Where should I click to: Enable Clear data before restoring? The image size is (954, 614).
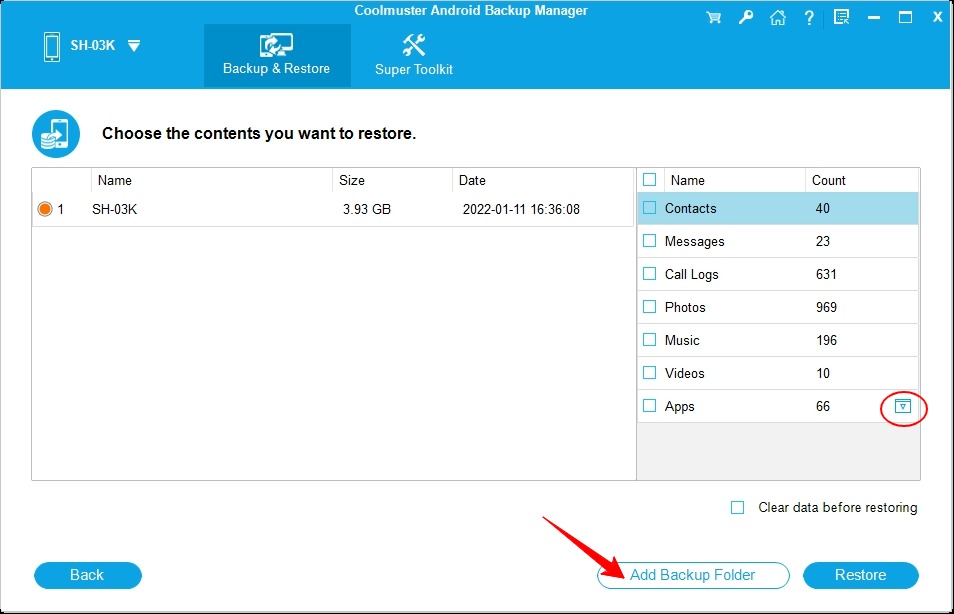click(x=737, y=508)
